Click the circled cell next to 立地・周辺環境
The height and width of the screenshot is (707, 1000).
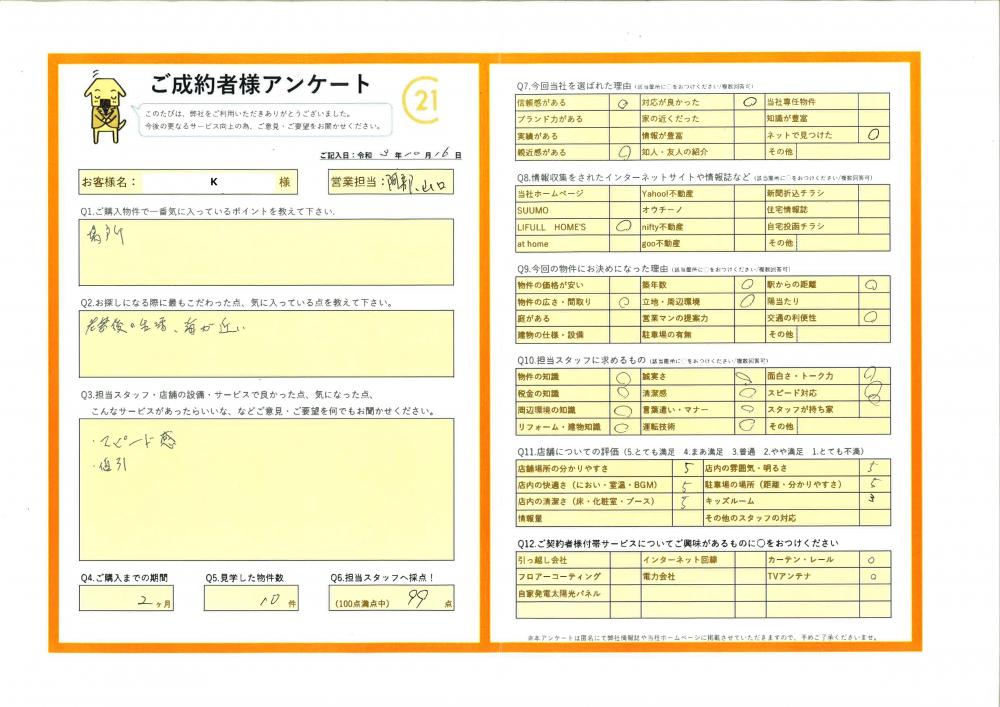click(x=748, y=301)
